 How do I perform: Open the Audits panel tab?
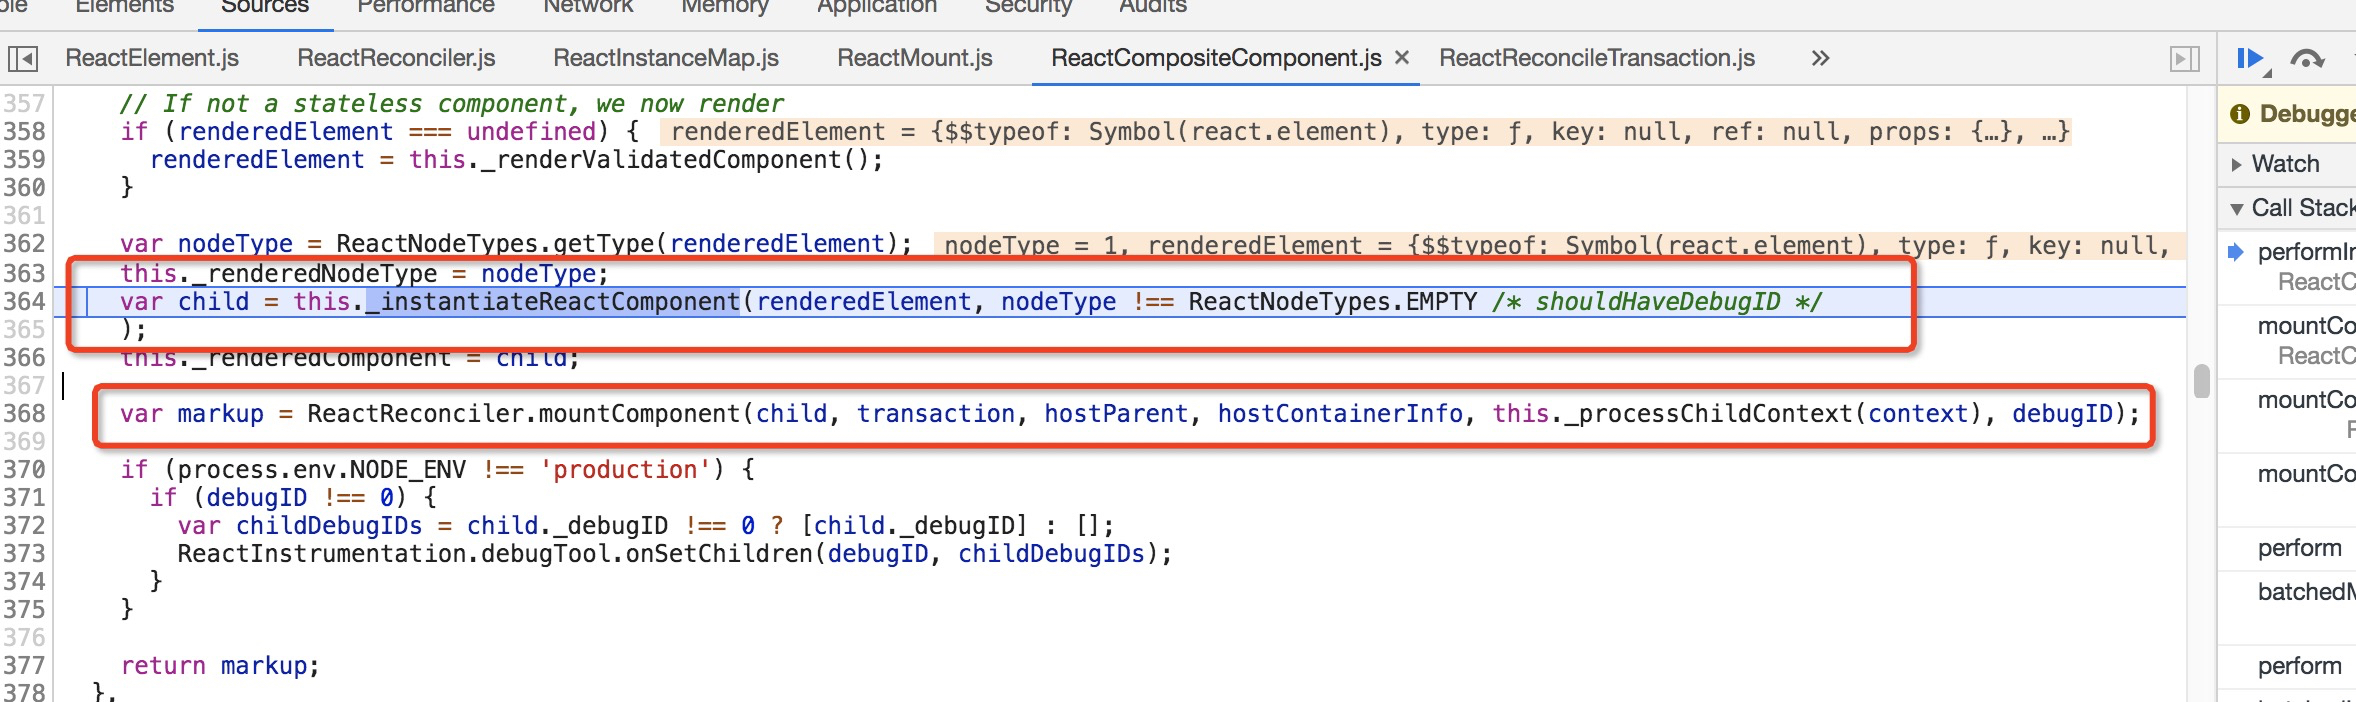coord(1153,8)
